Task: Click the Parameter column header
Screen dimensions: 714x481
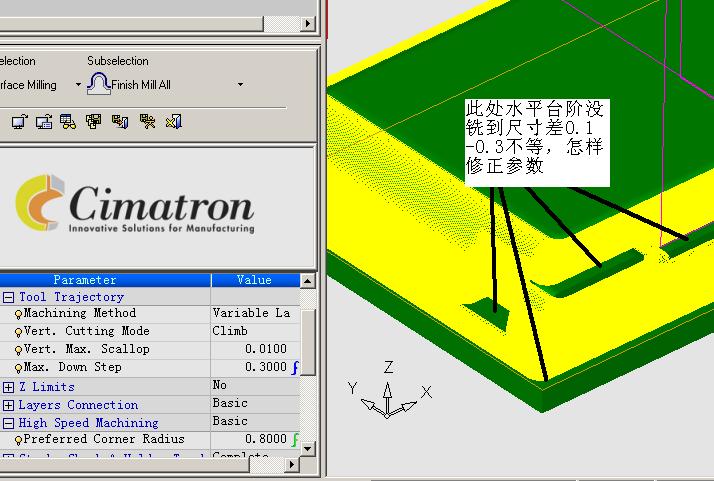Action: (105, 280)
